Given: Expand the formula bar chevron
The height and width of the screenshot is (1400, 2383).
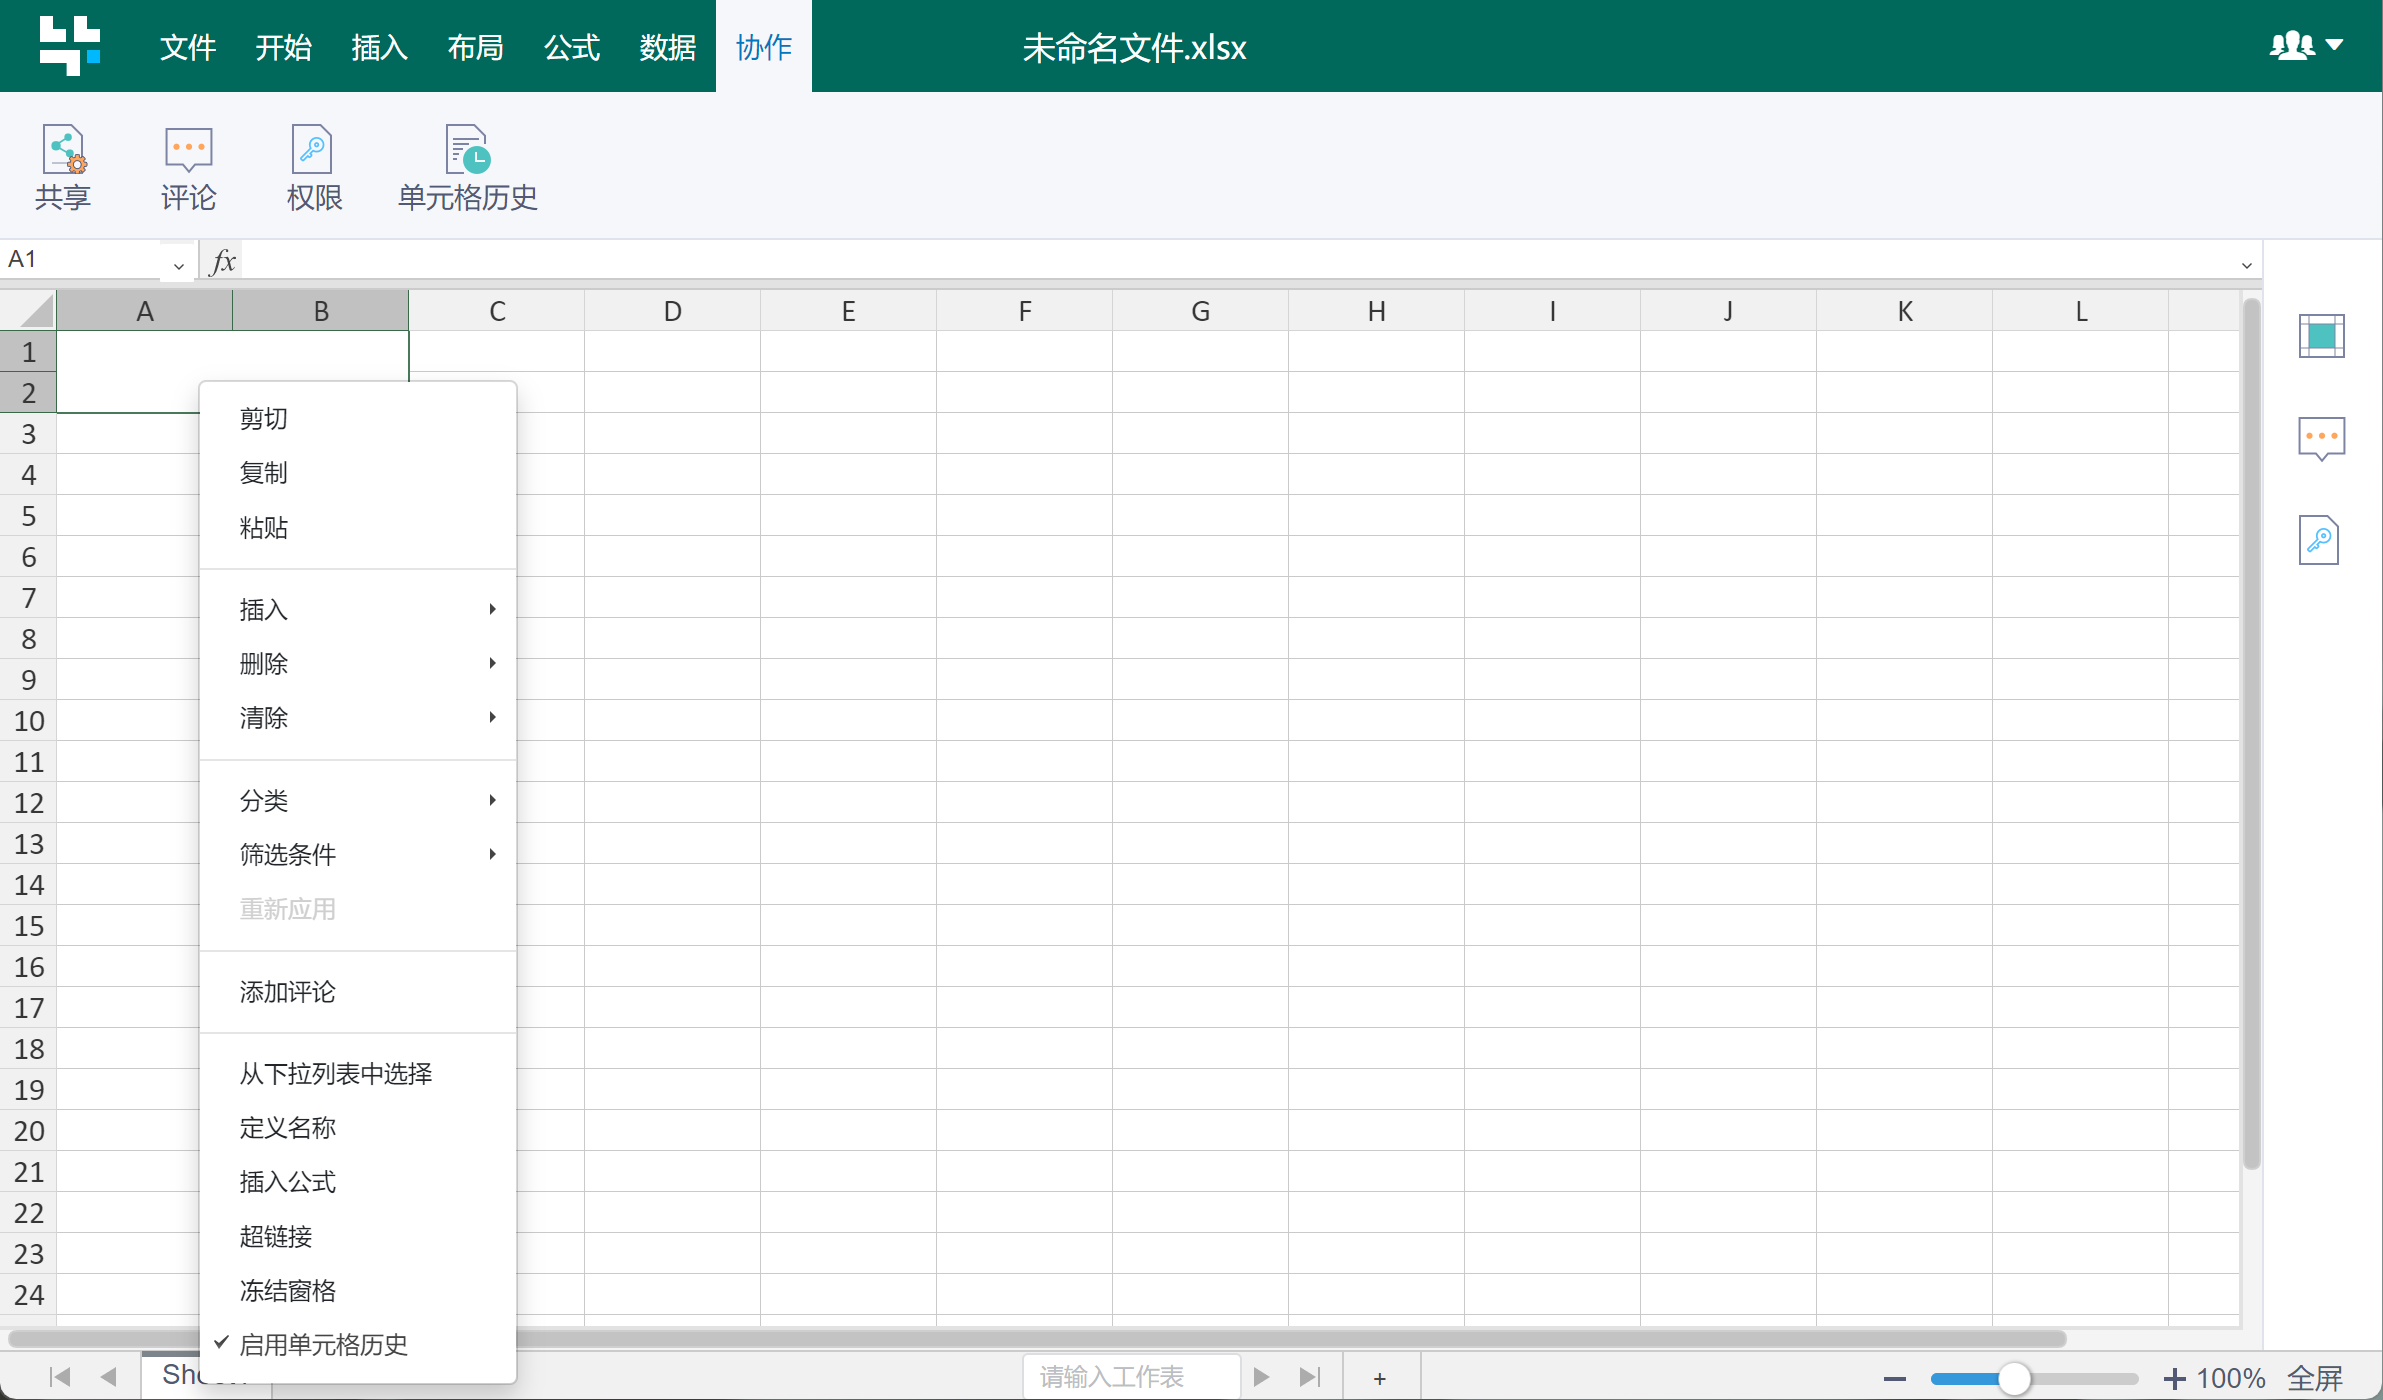Looking at the screenshot, I should (2246, 265).
